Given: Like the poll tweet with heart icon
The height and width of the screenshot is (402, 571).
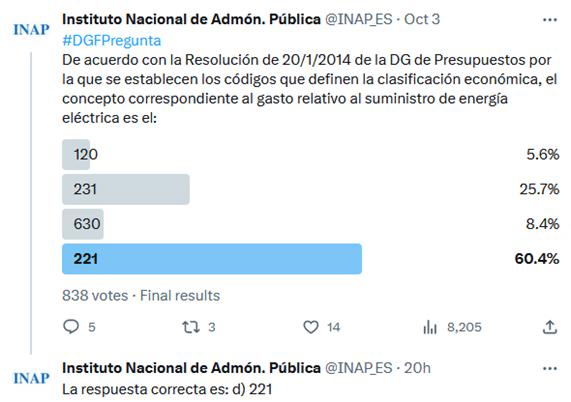Looking at the screenshot, I should click(x=311, y=327).
